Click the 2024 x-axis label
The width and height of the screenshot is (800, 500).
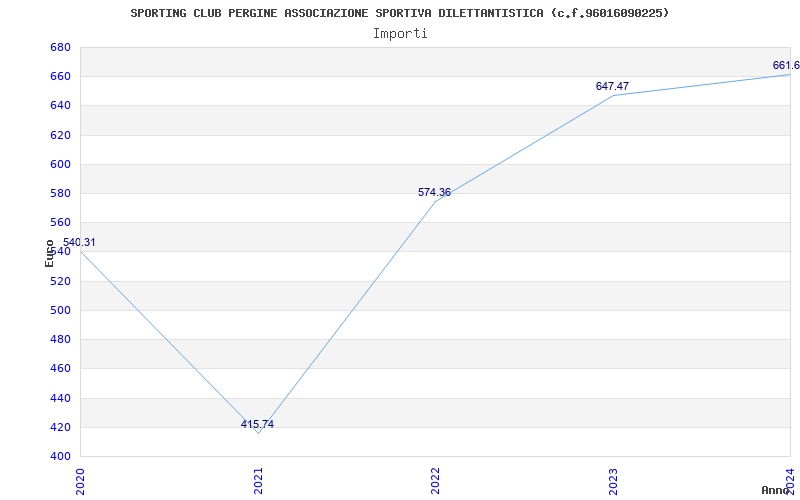[790, 481]
